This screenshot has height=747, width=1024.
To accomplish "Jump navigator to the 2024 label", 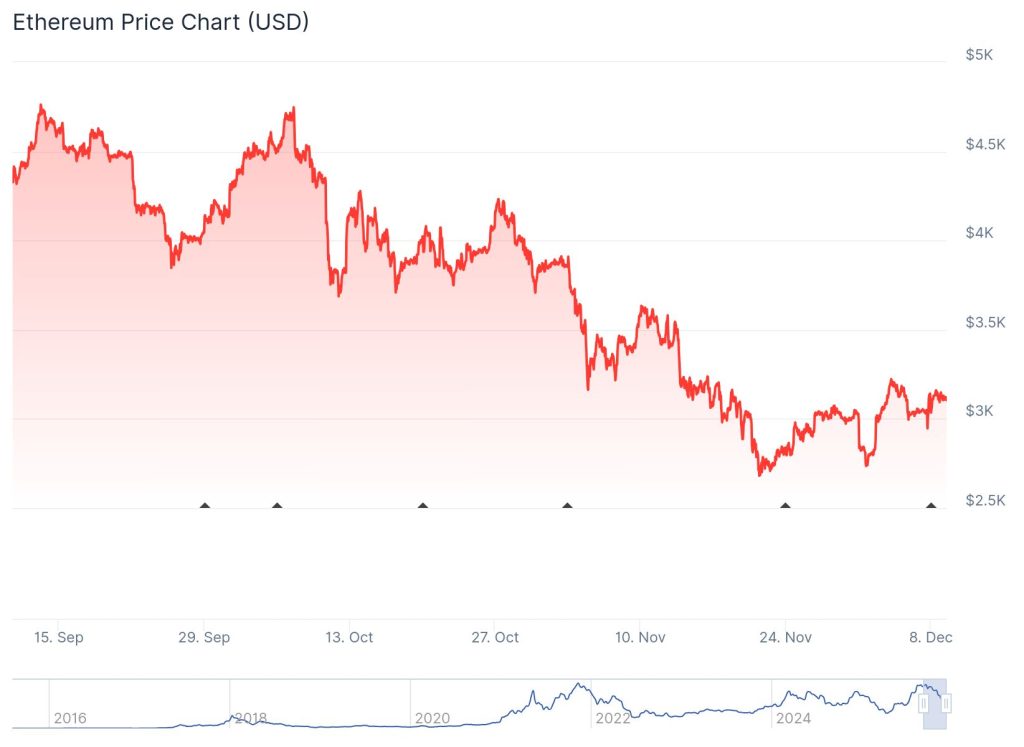I will click(x=793, y=718).
